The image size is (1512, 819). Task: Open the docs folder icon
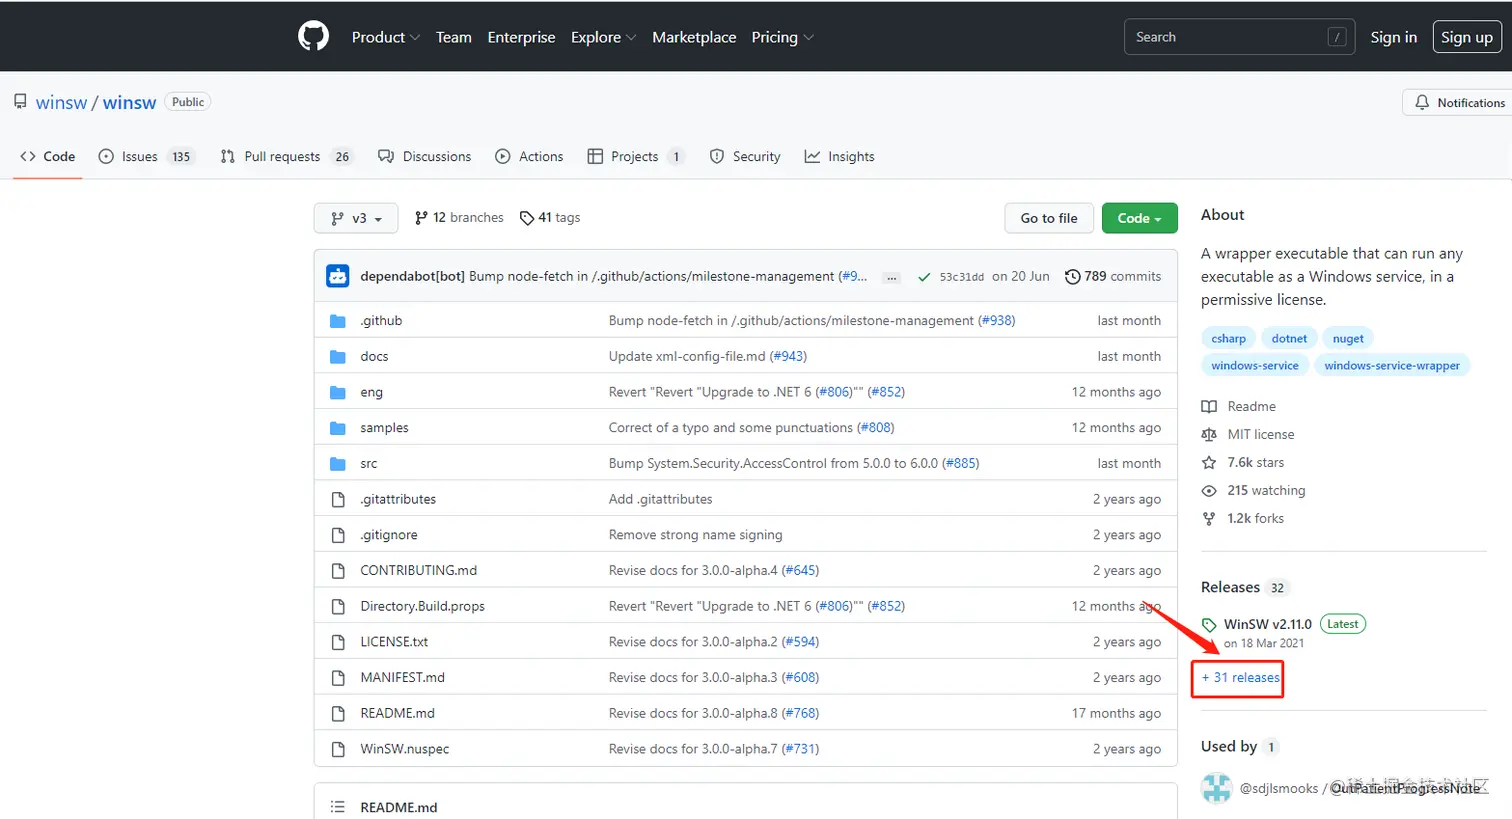click(x=338, y=356)
